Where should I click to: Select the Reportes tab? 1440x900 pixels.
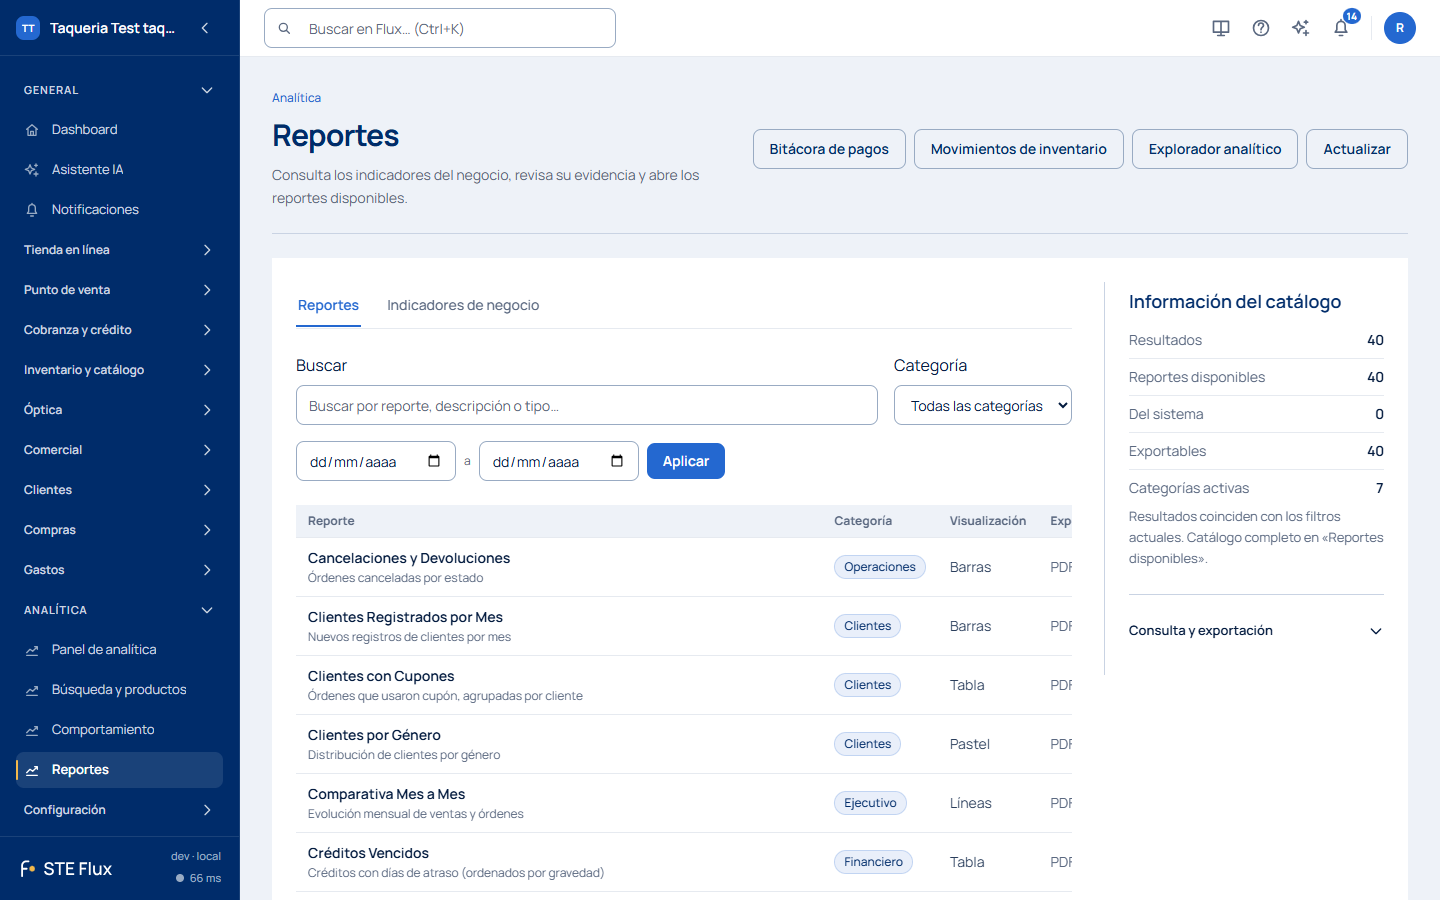[x=328, y=305]
